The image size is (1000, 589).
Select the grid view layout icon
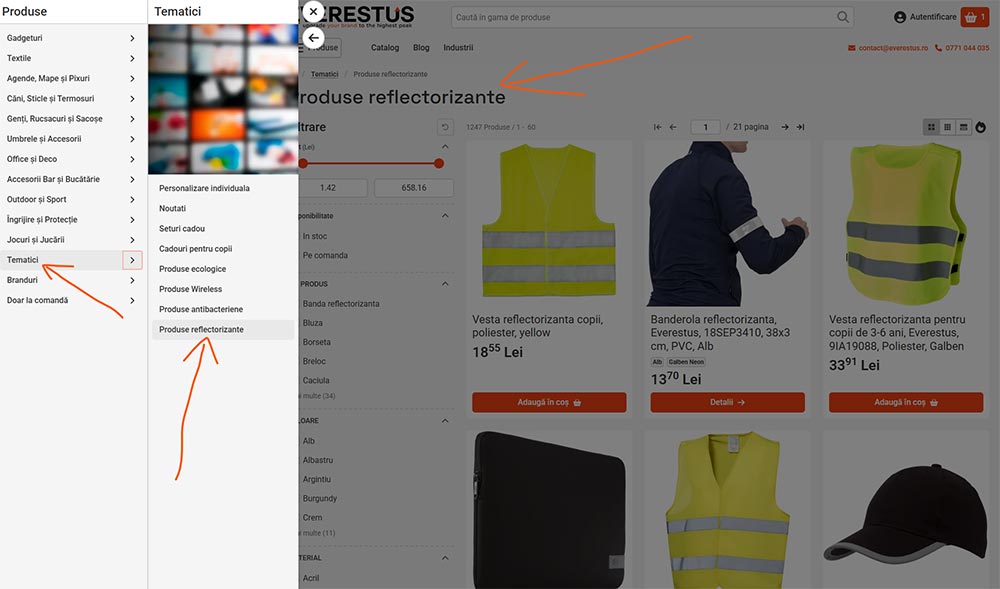coord(931,127)
